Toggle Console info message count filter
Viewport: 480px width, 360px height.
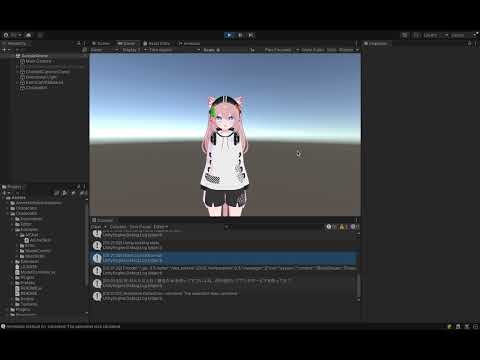point(331,227)
